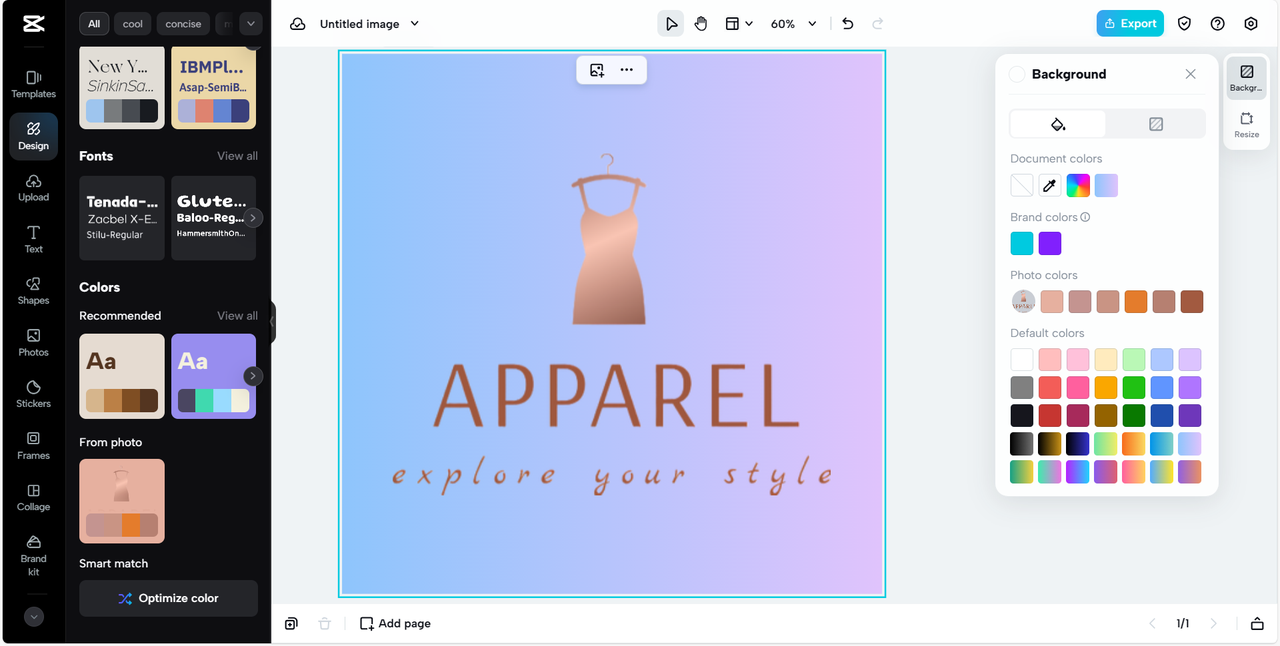
Task: Select the cool style filter
Action: (133, 24)
